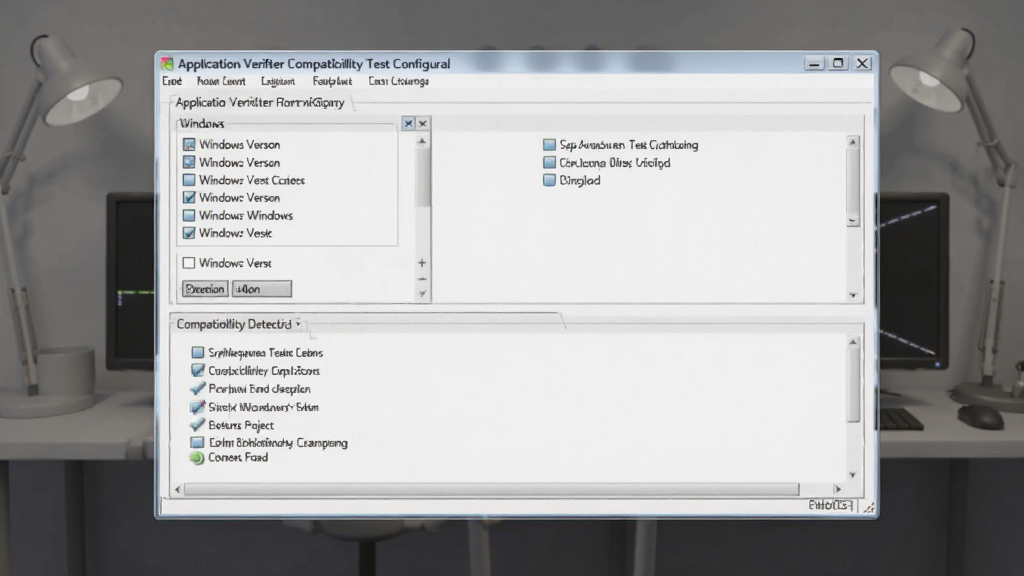
Task: Select the Porhud Bnd text row
Action: click(259, 389)
